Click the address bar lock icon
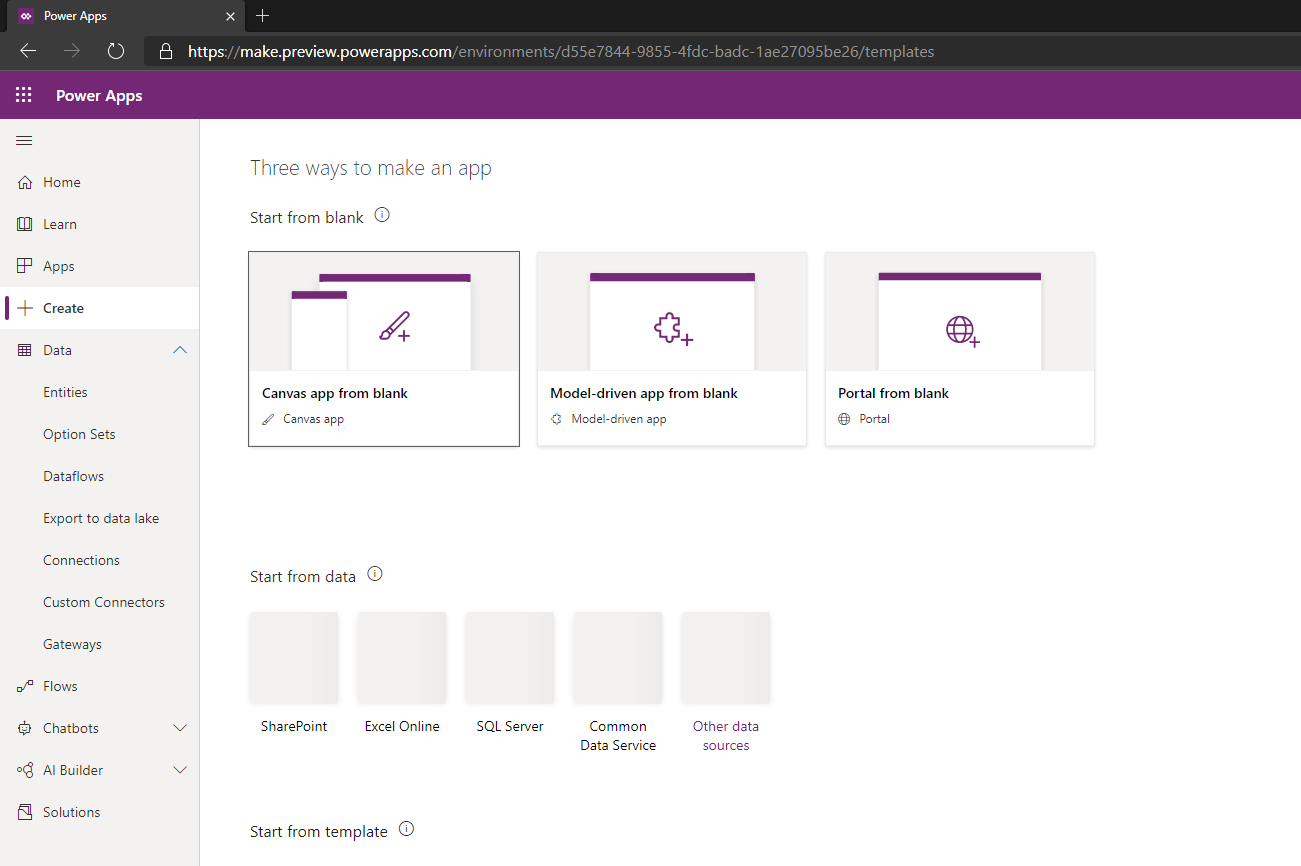This screenshot has height=866, width=1301. click(x=167, y=51)
